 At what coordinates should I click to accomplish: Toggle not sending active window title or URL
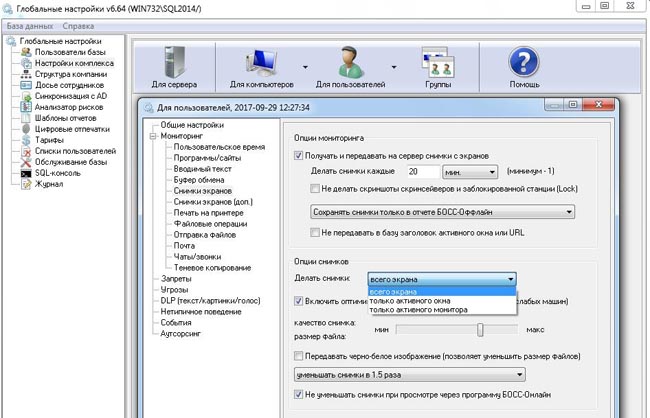coord(315,233)
